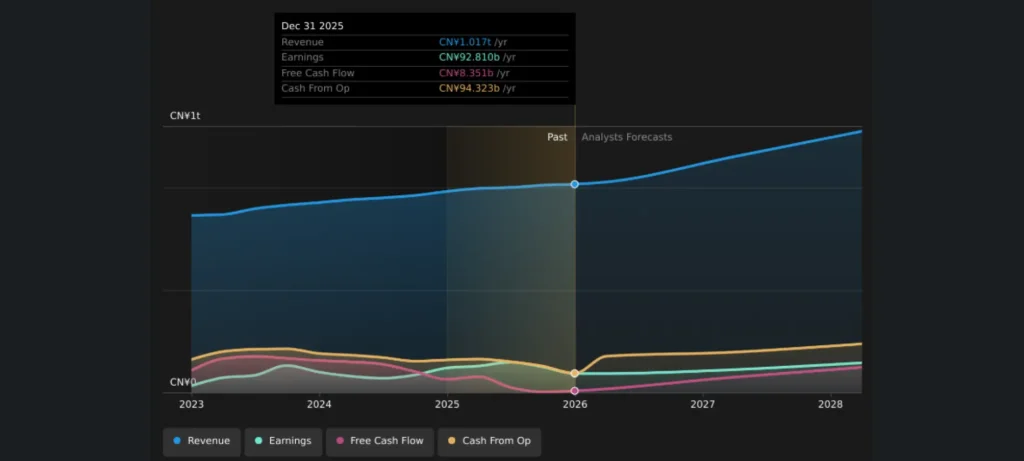Click the Analysts Forecasts label
1024x461 pixels.
pos(627,137)
